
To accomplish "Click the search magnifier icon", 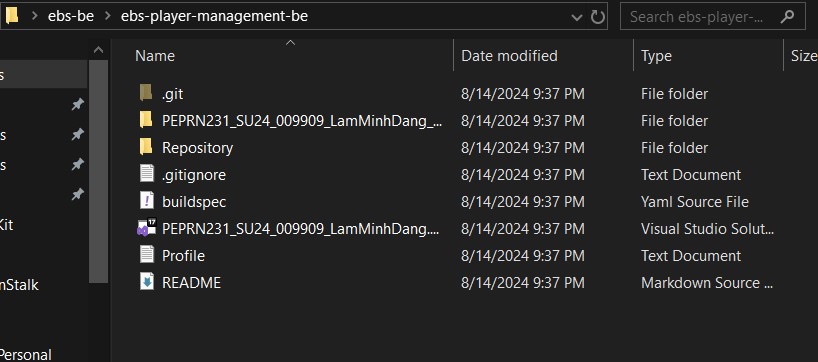I will coord(787,17).
